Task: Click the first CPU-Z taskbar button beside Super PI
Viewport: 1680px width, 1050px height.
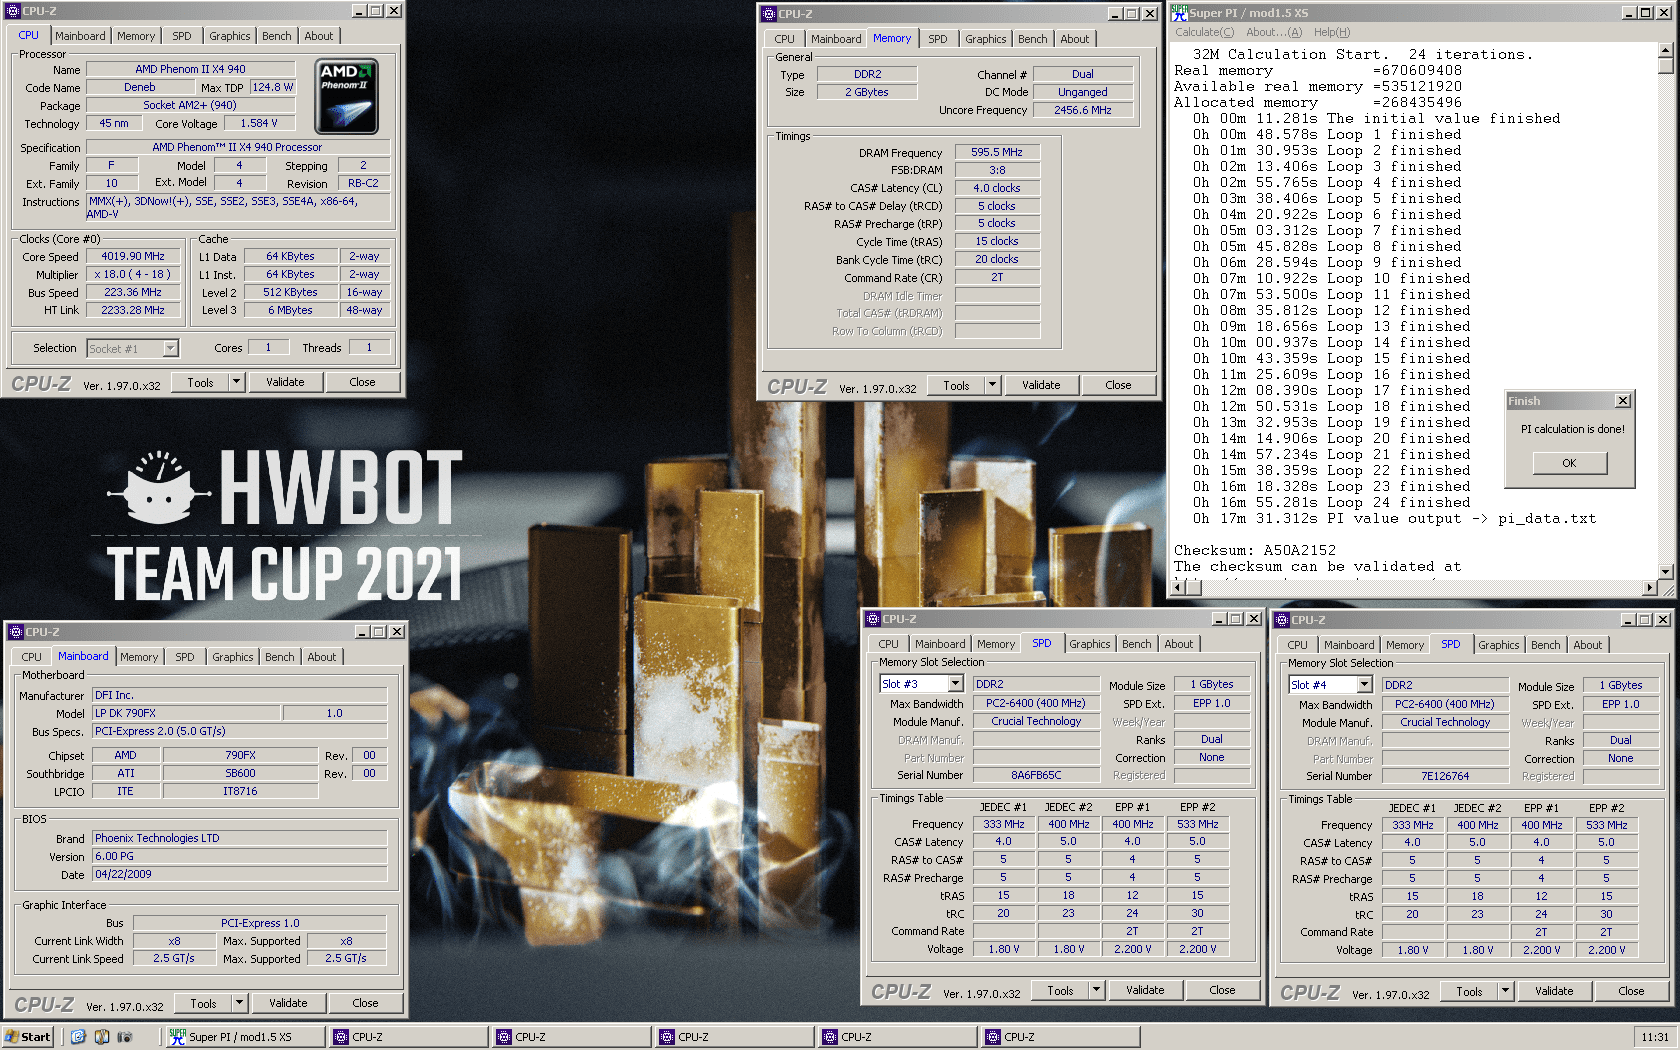Action: click(x=408, y=1037)
